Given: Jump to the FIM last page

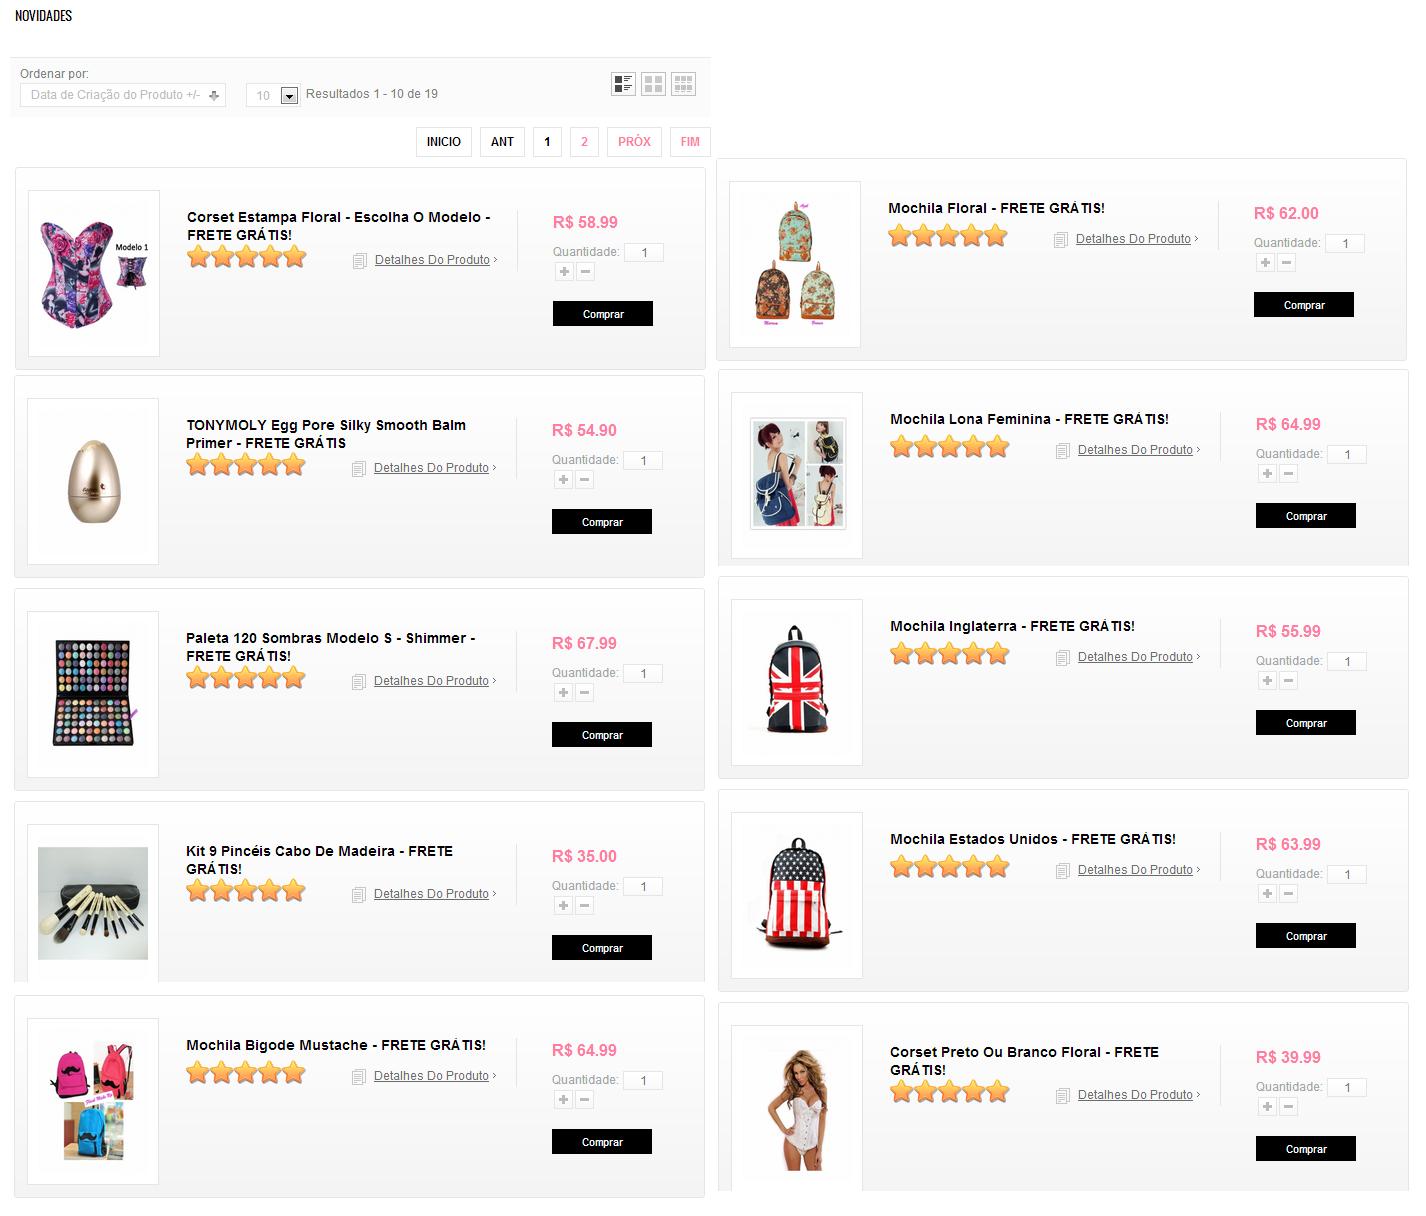Looking at the screenshot, I should [x=690, y=142].
